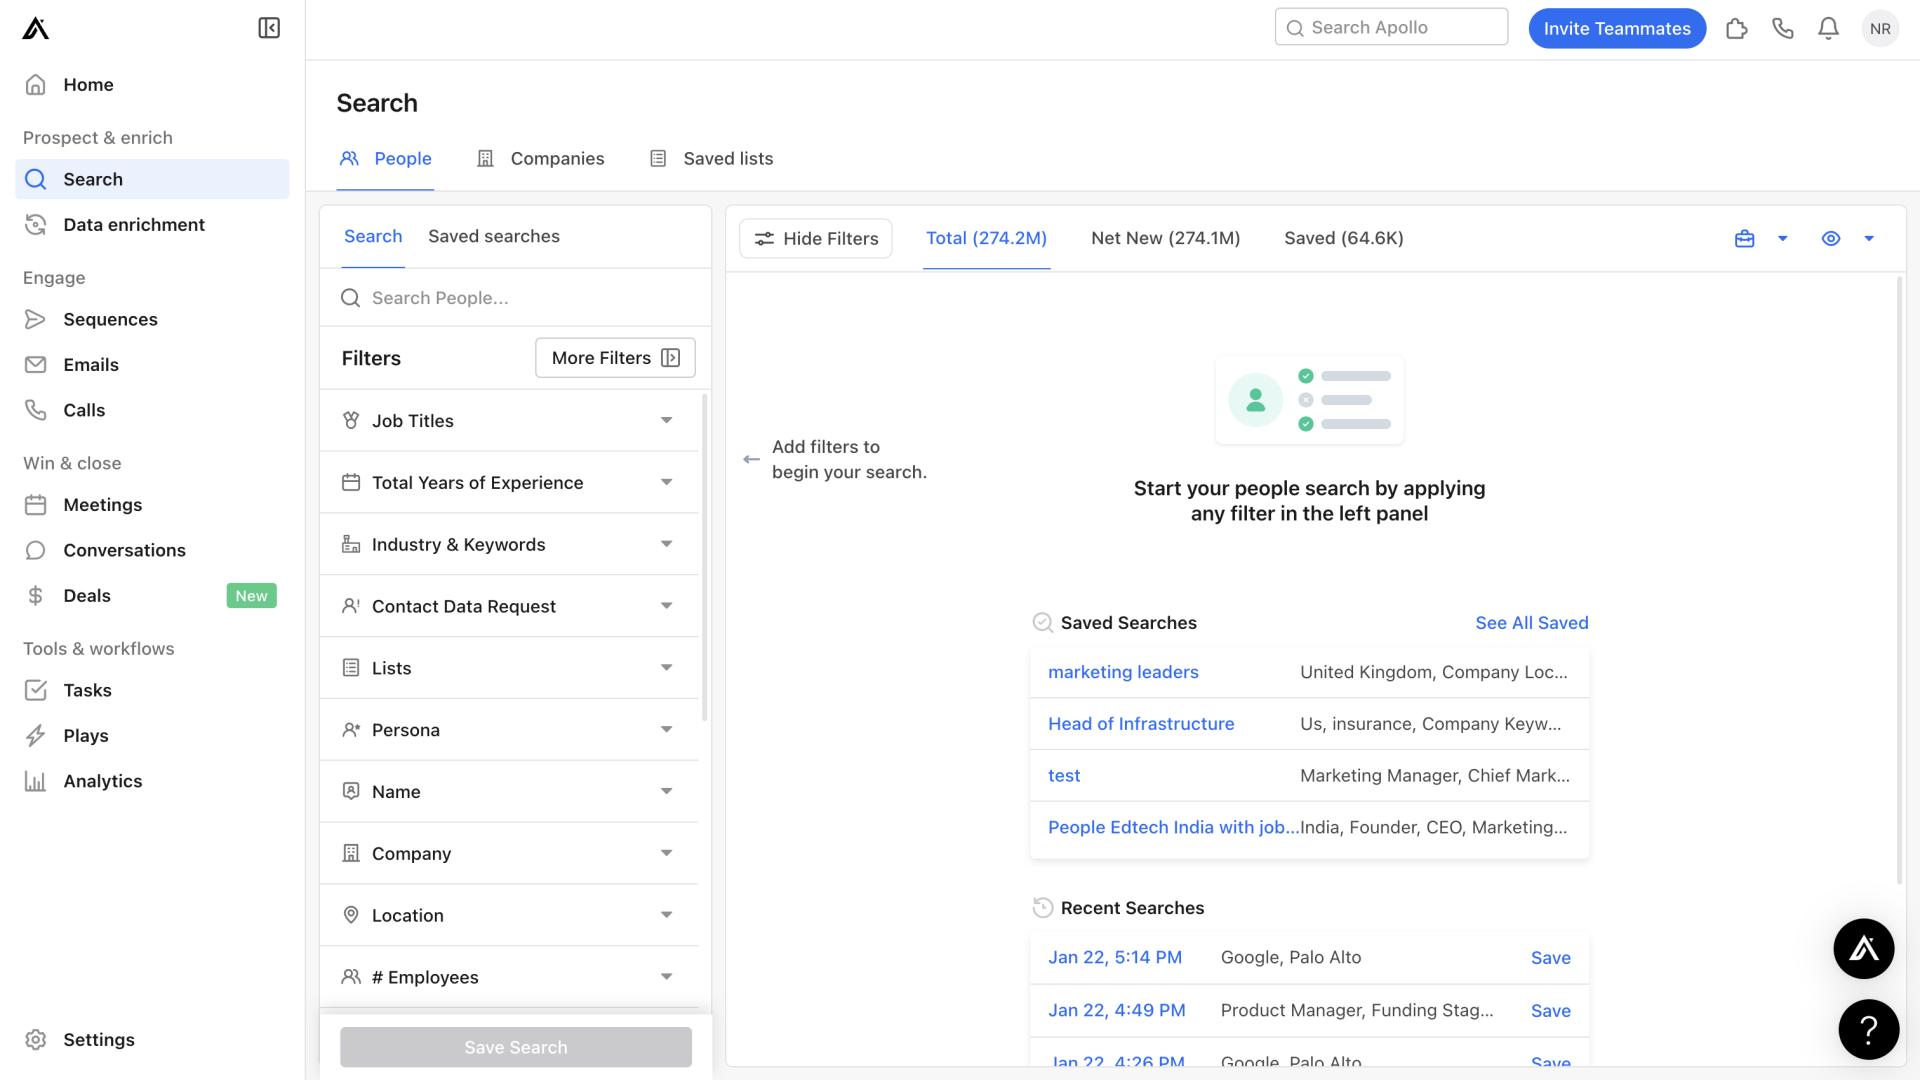Switch to Net New 274.1M view toggle
Image resolution: width=1920 pixels, height=1080 pixels.
click(x=1166, y=237)
